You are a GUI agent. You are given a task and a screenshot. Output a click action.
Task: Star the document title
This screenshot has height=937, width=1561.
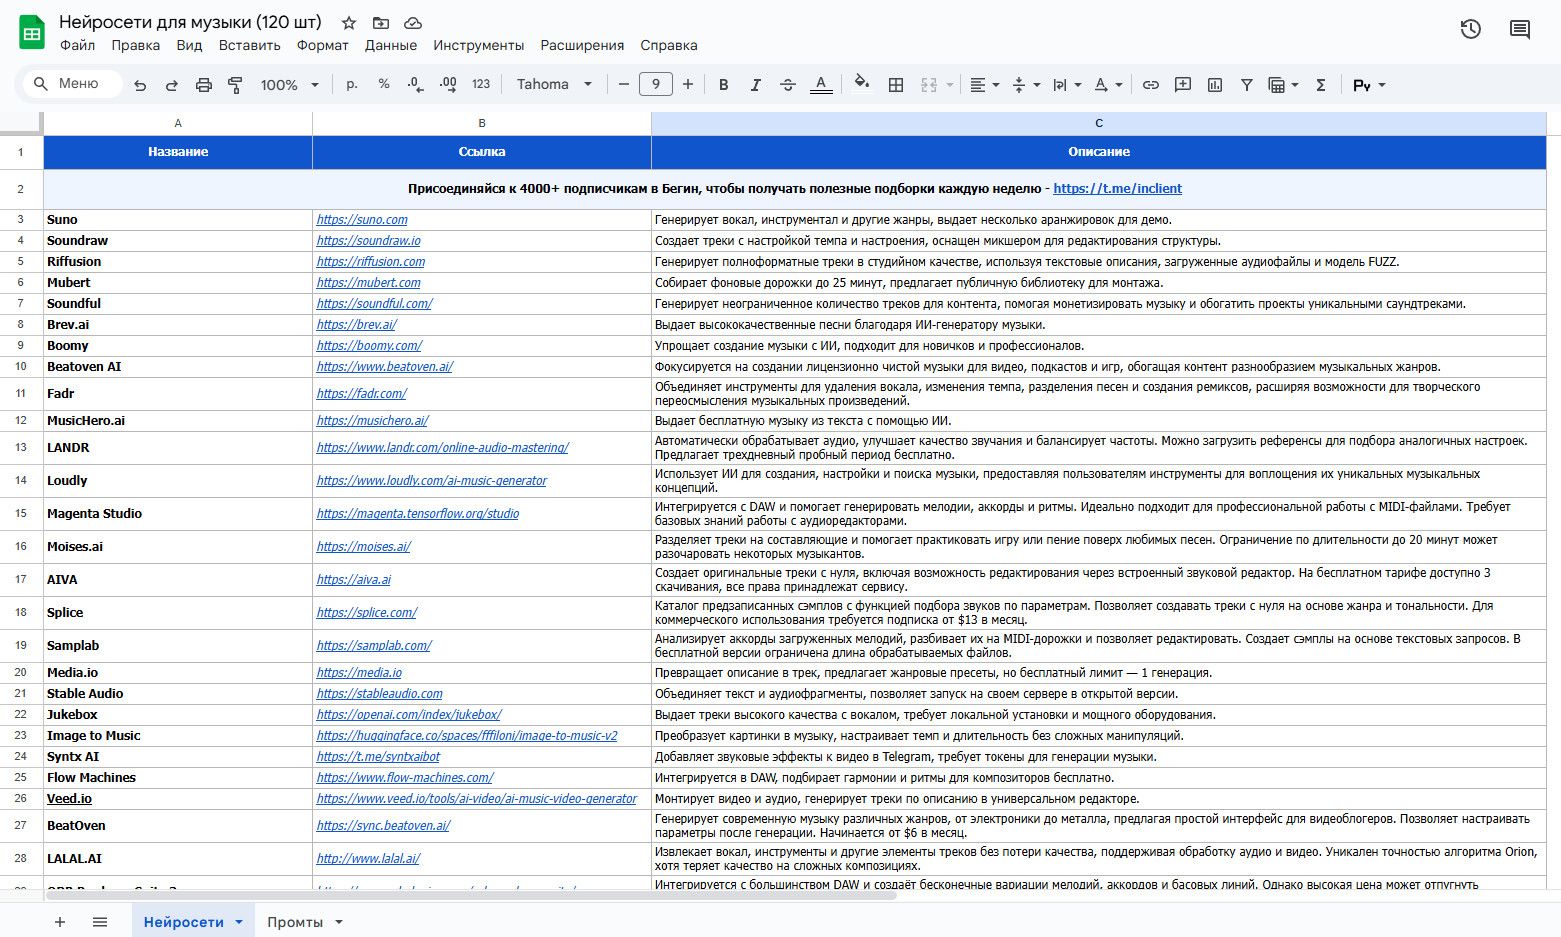coord(349,22)
